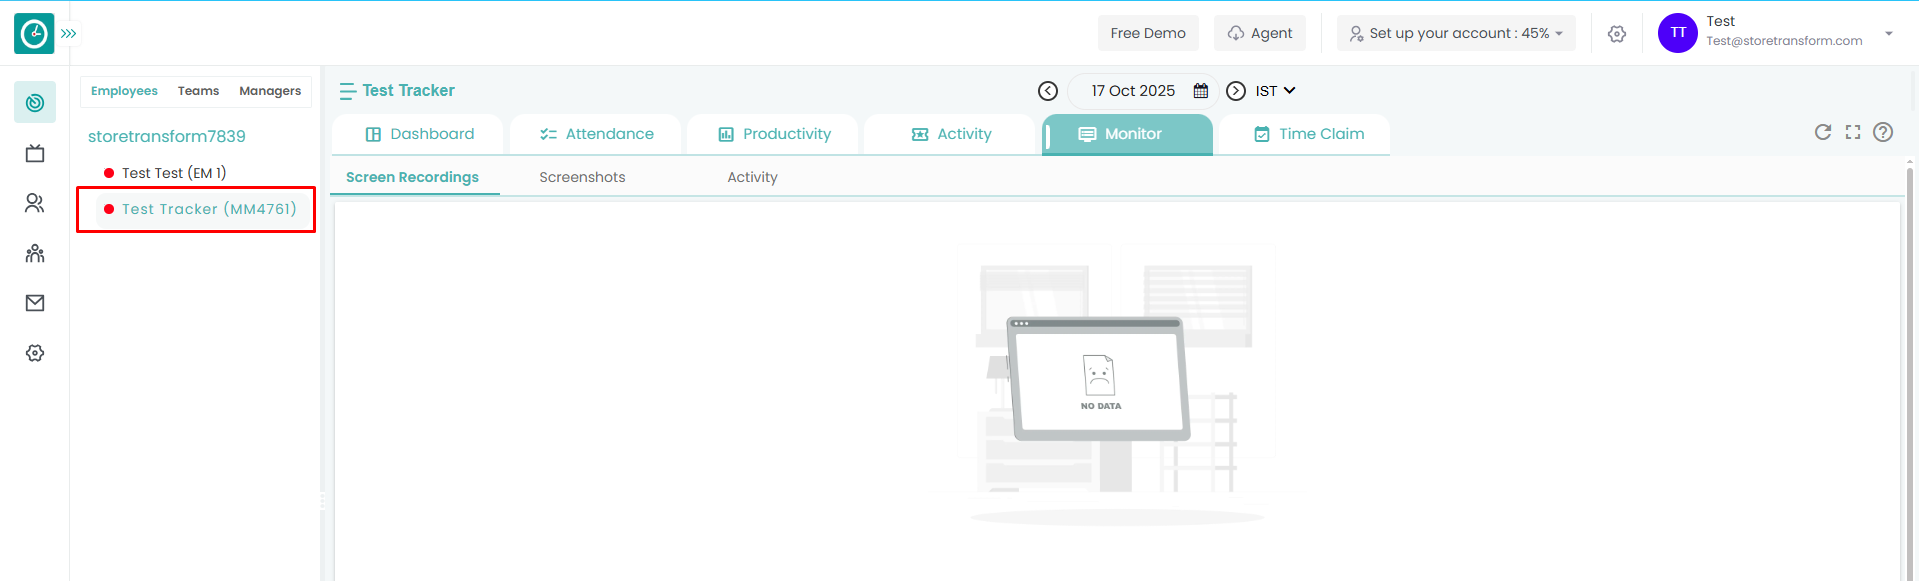Click the Test@storetransform.com email text

(1784, 41)
